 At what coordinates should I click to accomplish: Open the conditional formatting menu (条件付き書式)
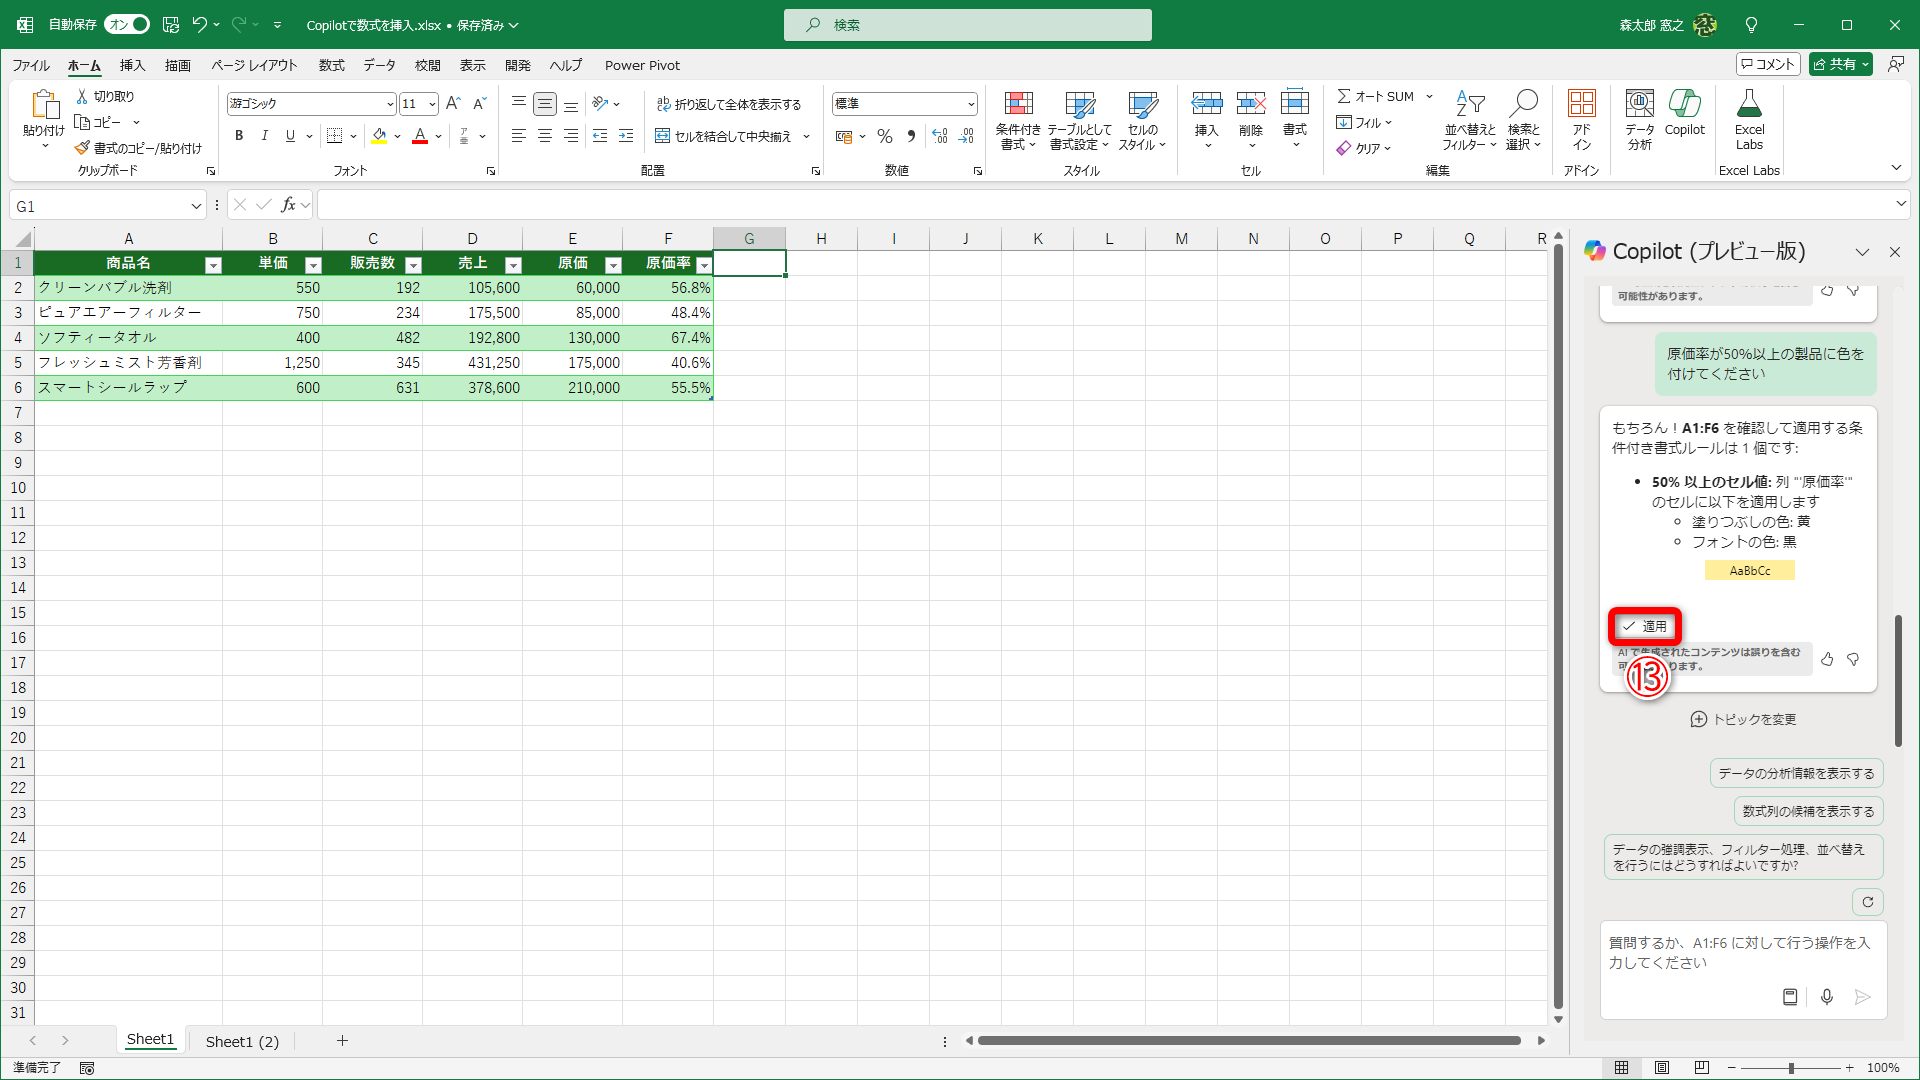1018,120
